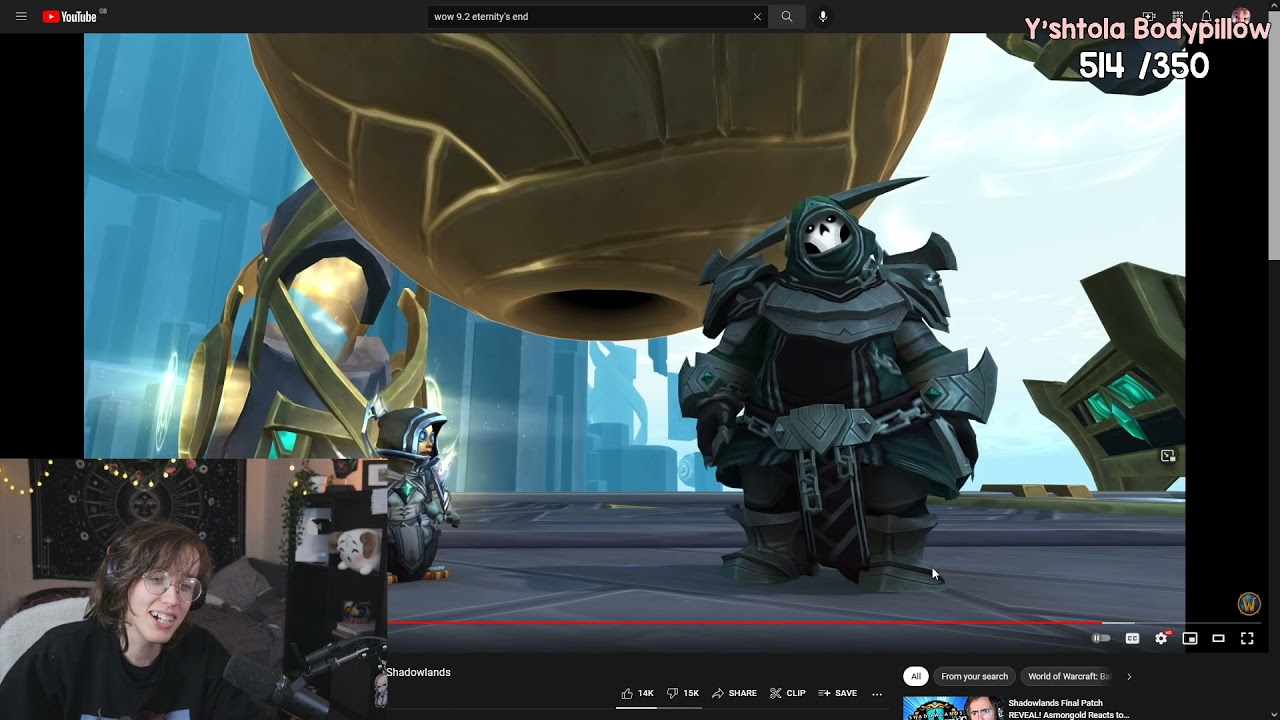Clear the search box text
1280x720 pixels.
pyautogui.click(x=757, y=16)
